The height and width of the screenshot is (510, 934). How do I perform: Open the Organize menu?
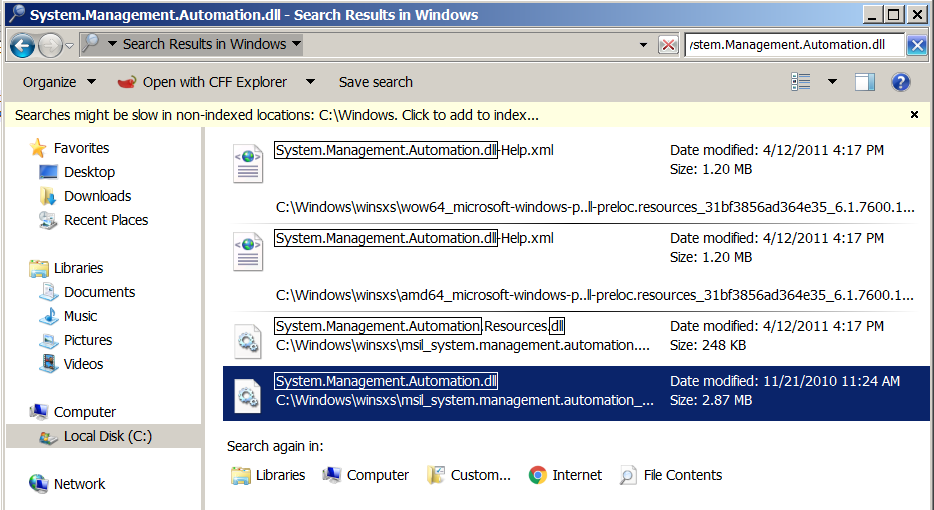point(59,82)
